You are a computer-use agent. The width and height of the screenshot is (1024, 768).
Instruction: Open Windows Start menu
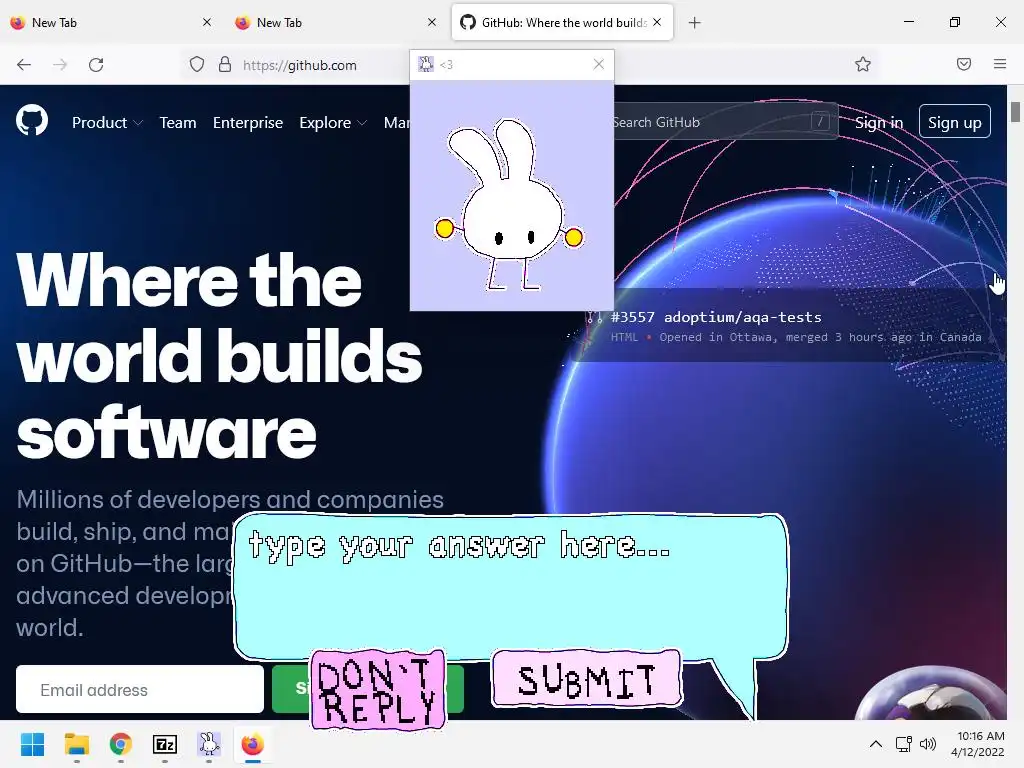[32, 744]
